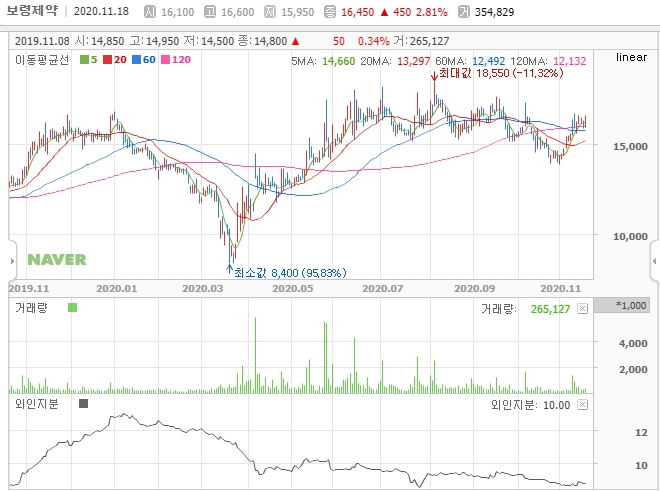
Task: Click the low price (저) icon in header
Action: coord(270,12)
